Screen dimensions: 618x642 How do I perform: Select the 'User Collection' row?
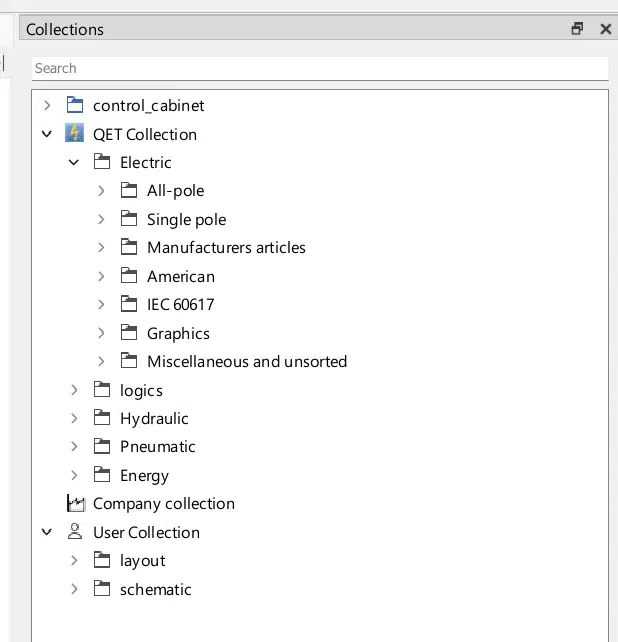(146, 532)
